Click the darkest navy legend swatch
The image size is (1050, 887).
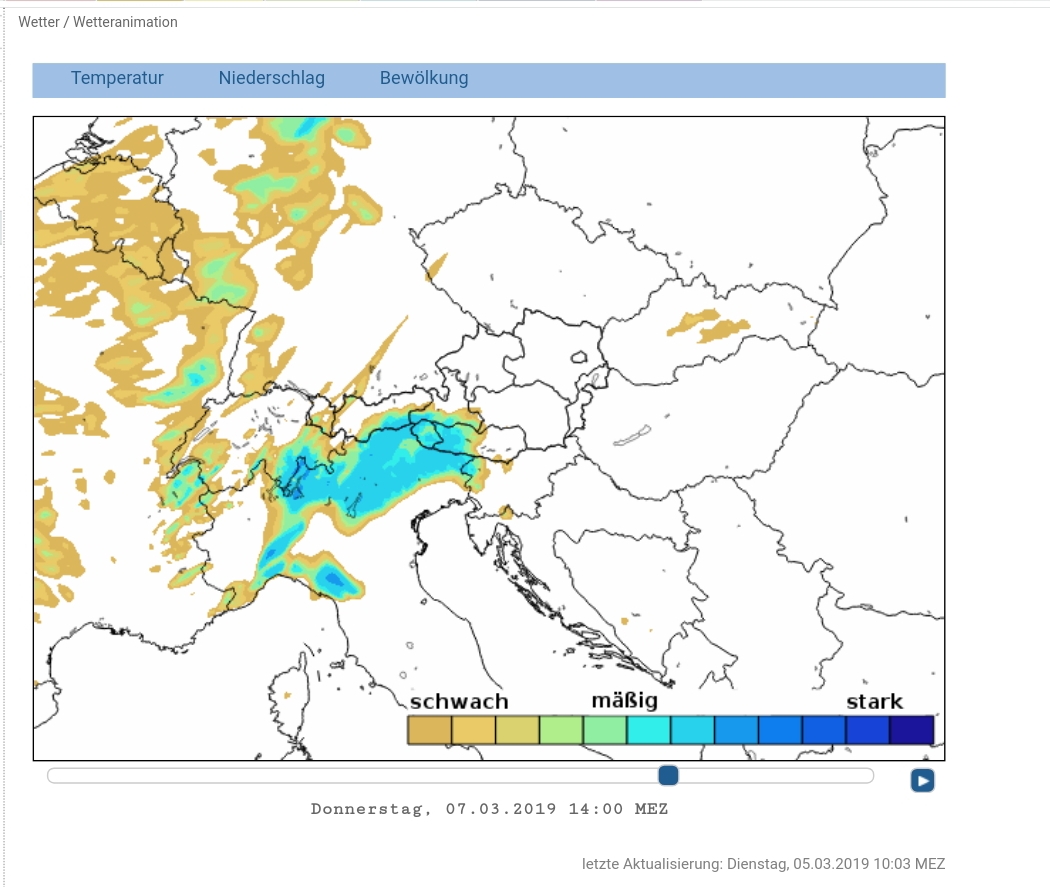911,730
